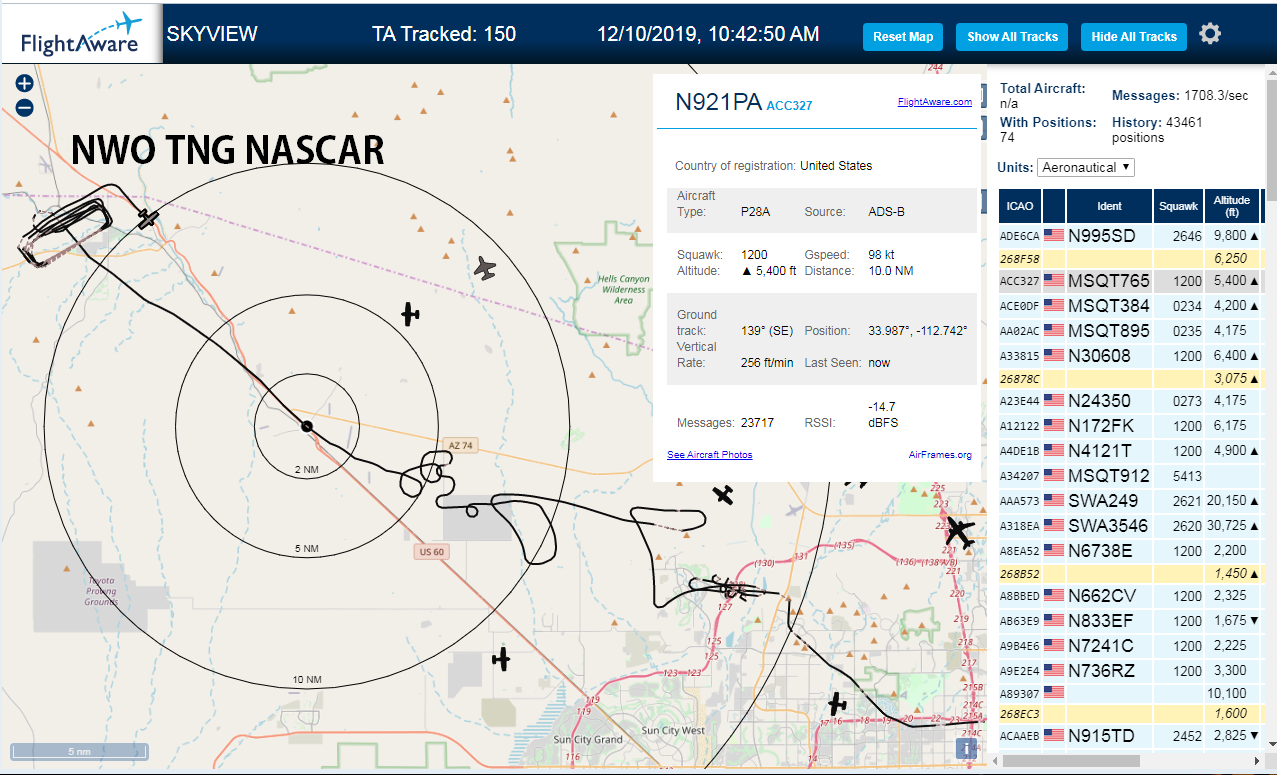Select the MSQT384 aircraft row
This screenshot has width=1277, height=775.
coord(1130,306)
